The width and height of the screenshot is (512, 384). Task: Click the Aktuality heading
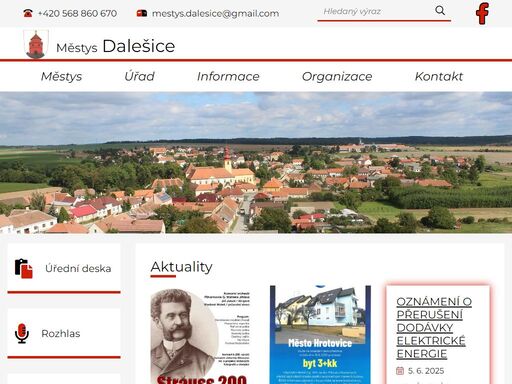181,267
